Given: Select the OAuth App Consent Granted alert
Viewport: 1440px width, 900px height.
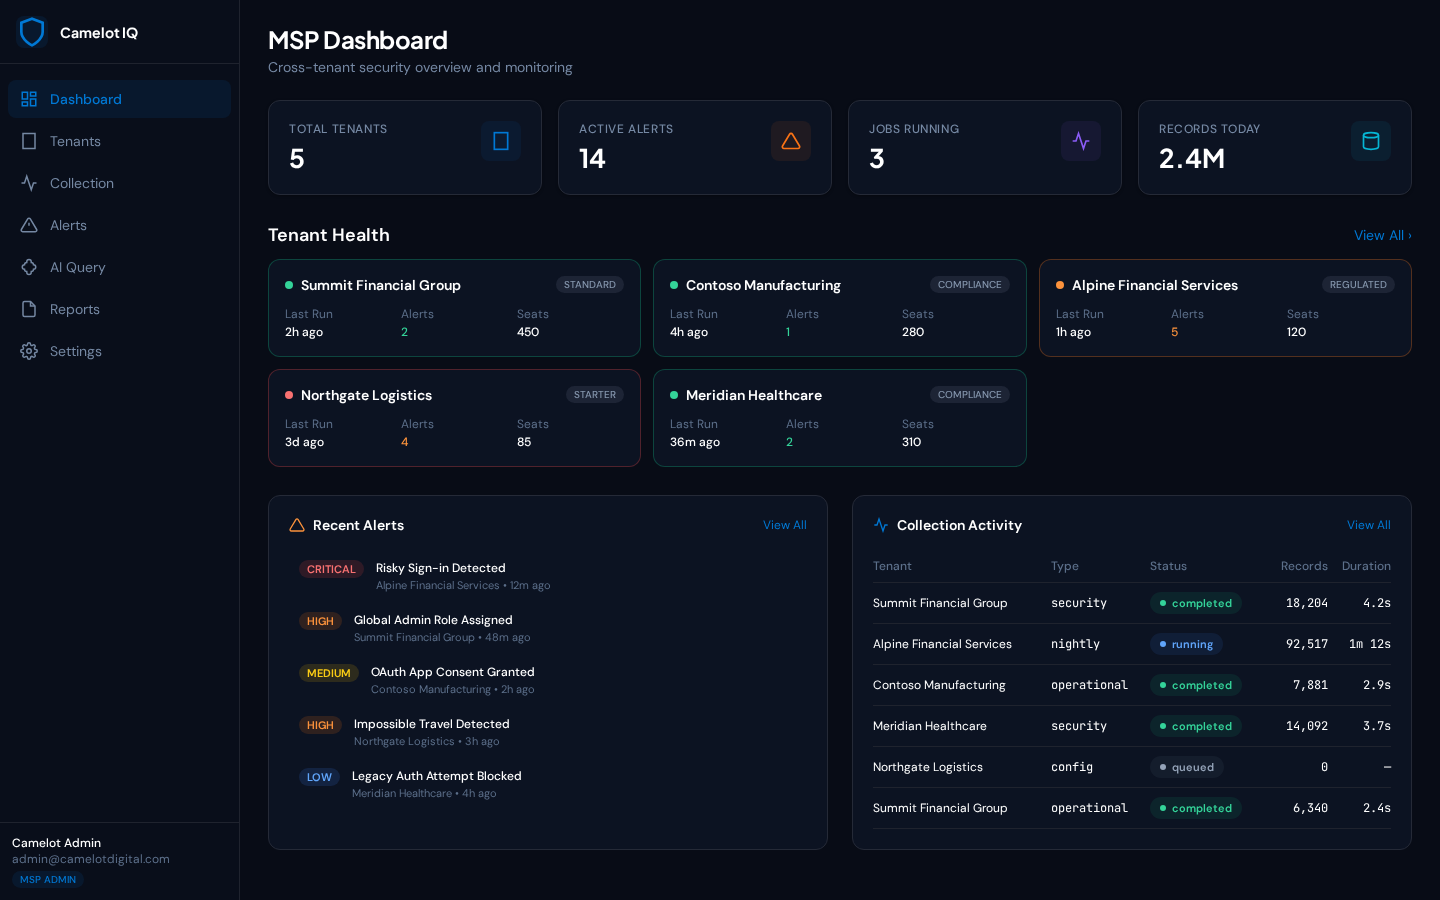Looking at the screenshot, I should pyautogui.click(x=548, y=680).
